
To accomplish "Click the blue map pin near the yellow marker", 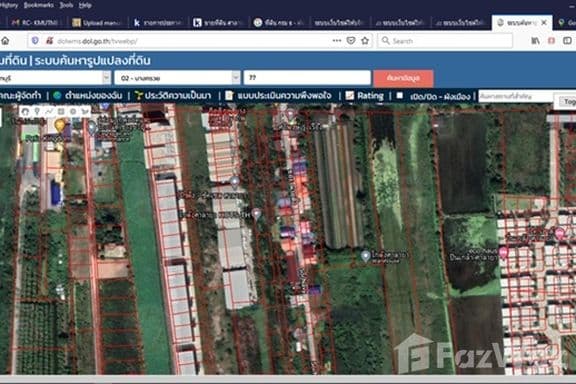I will pyautogui.click(x=92, y=128).
